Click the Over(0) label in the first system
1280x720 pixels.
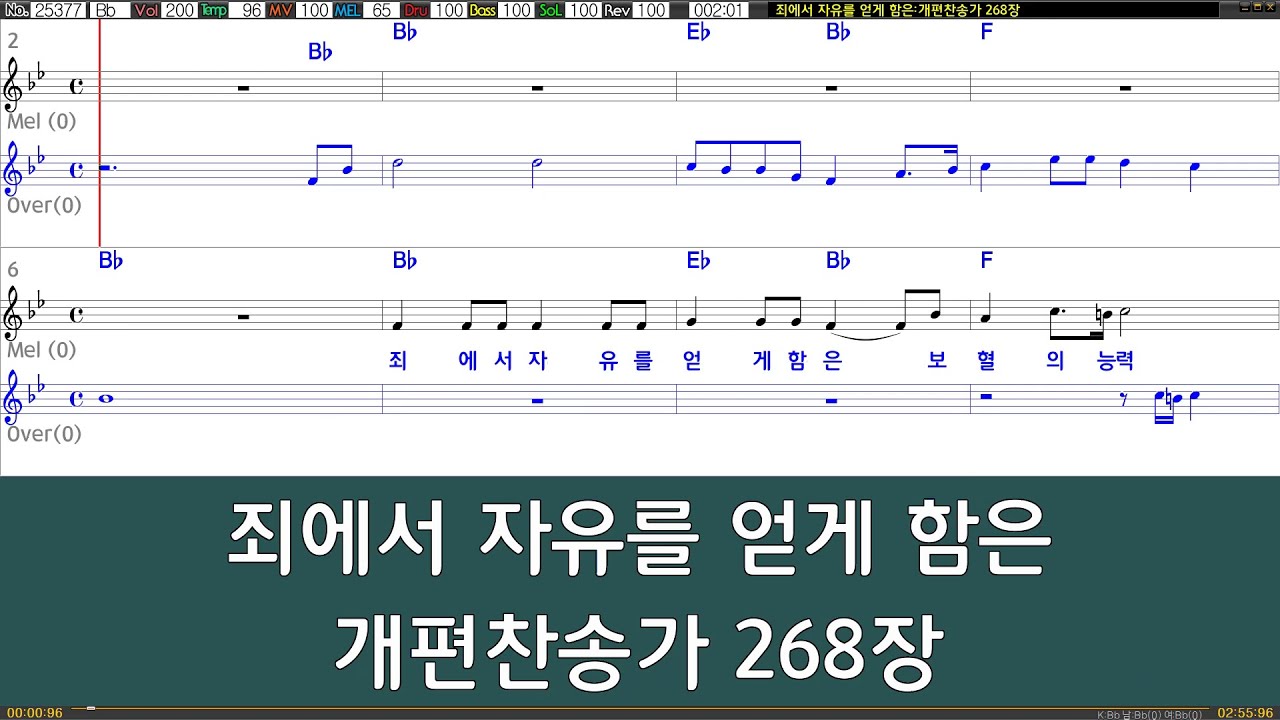(x=44, y=205)
